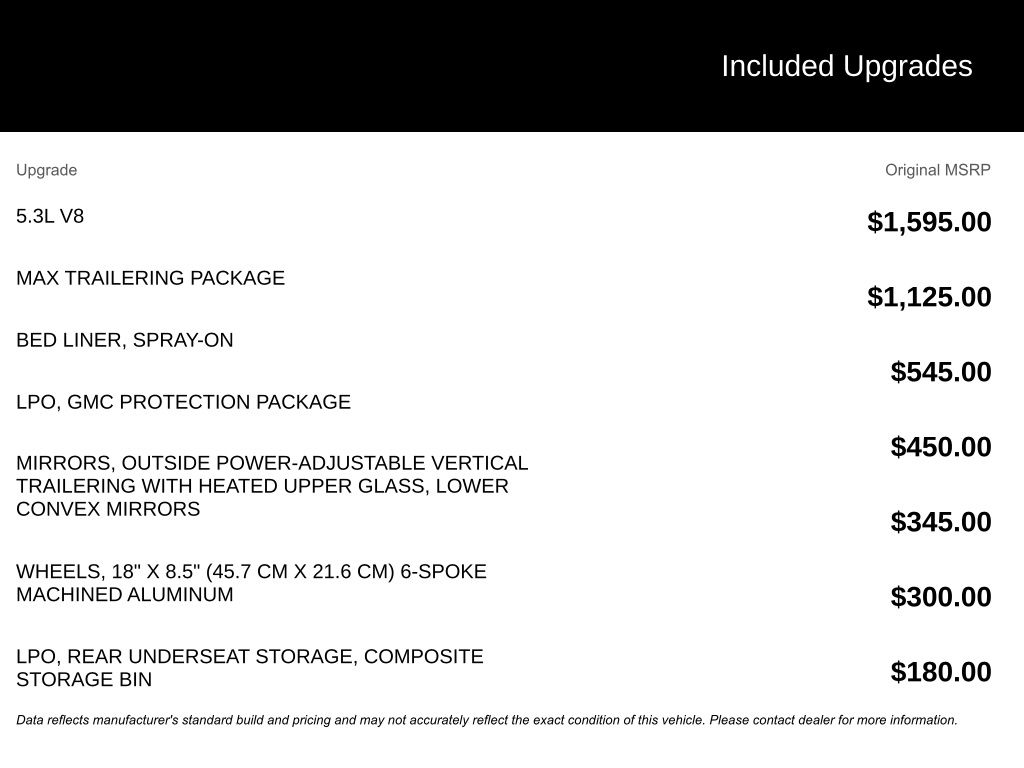Click the Original MSRP column header

tap(937, 170)
